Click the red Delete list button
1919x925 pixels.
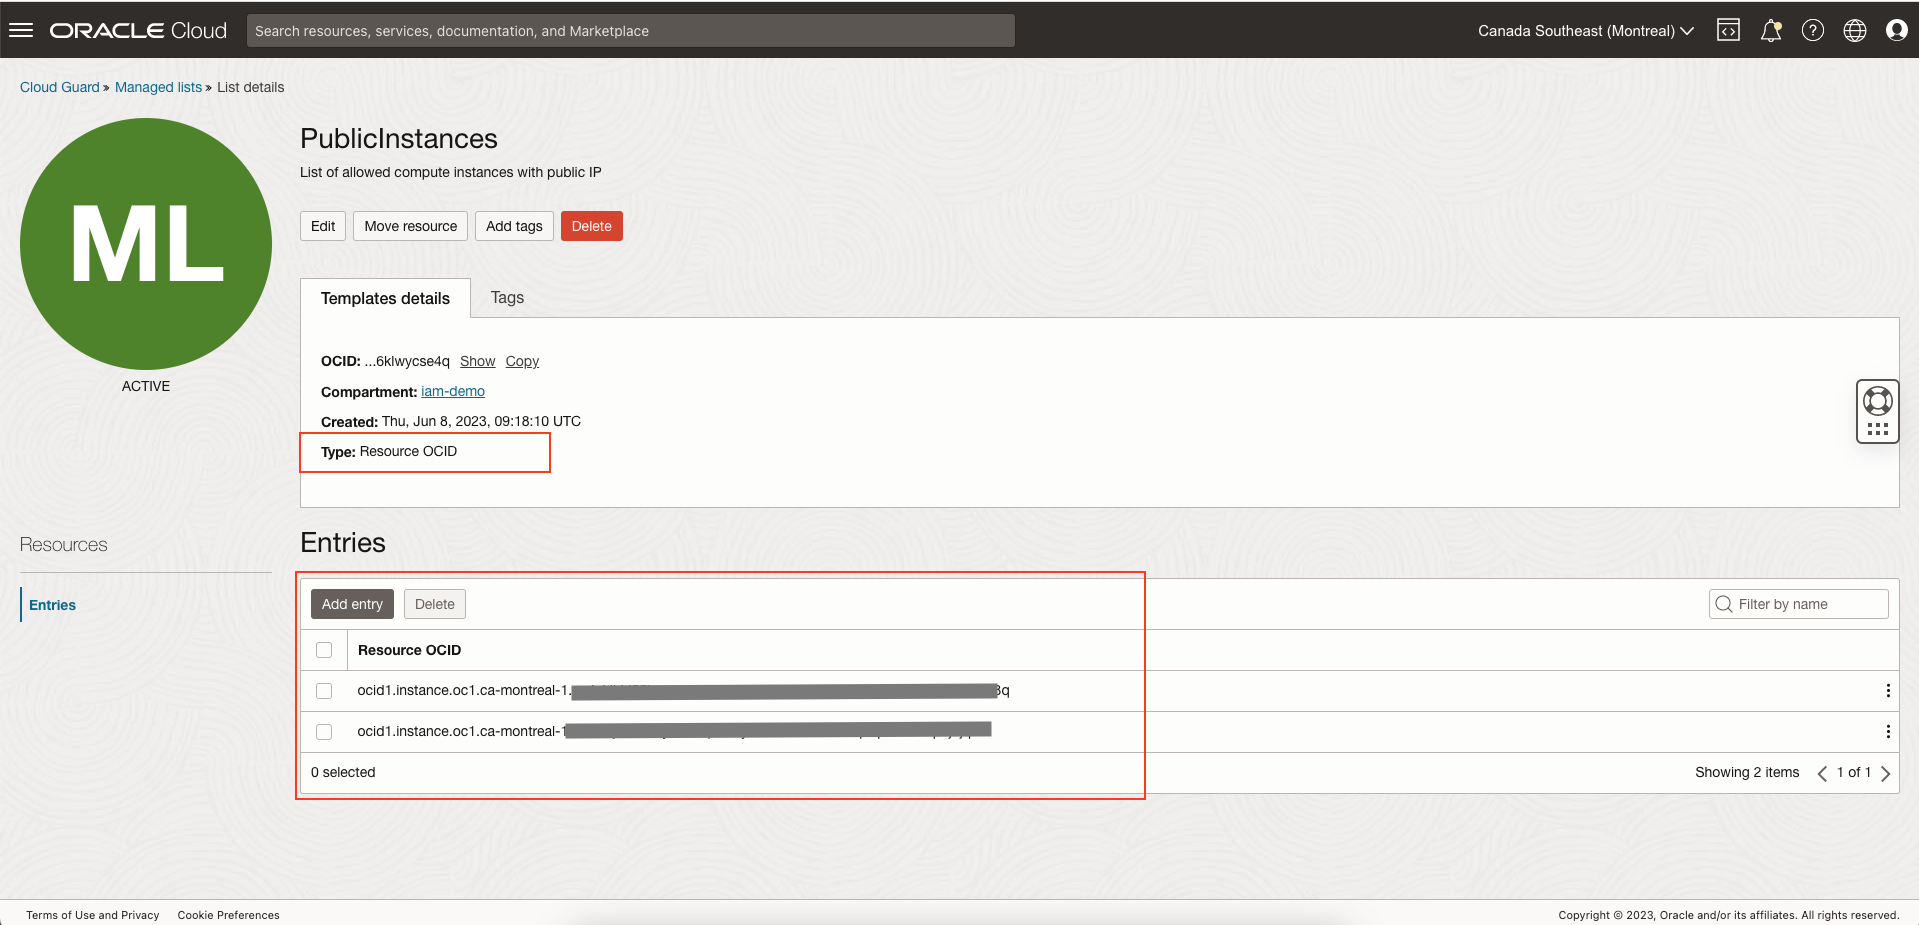(x=591, y=226)
